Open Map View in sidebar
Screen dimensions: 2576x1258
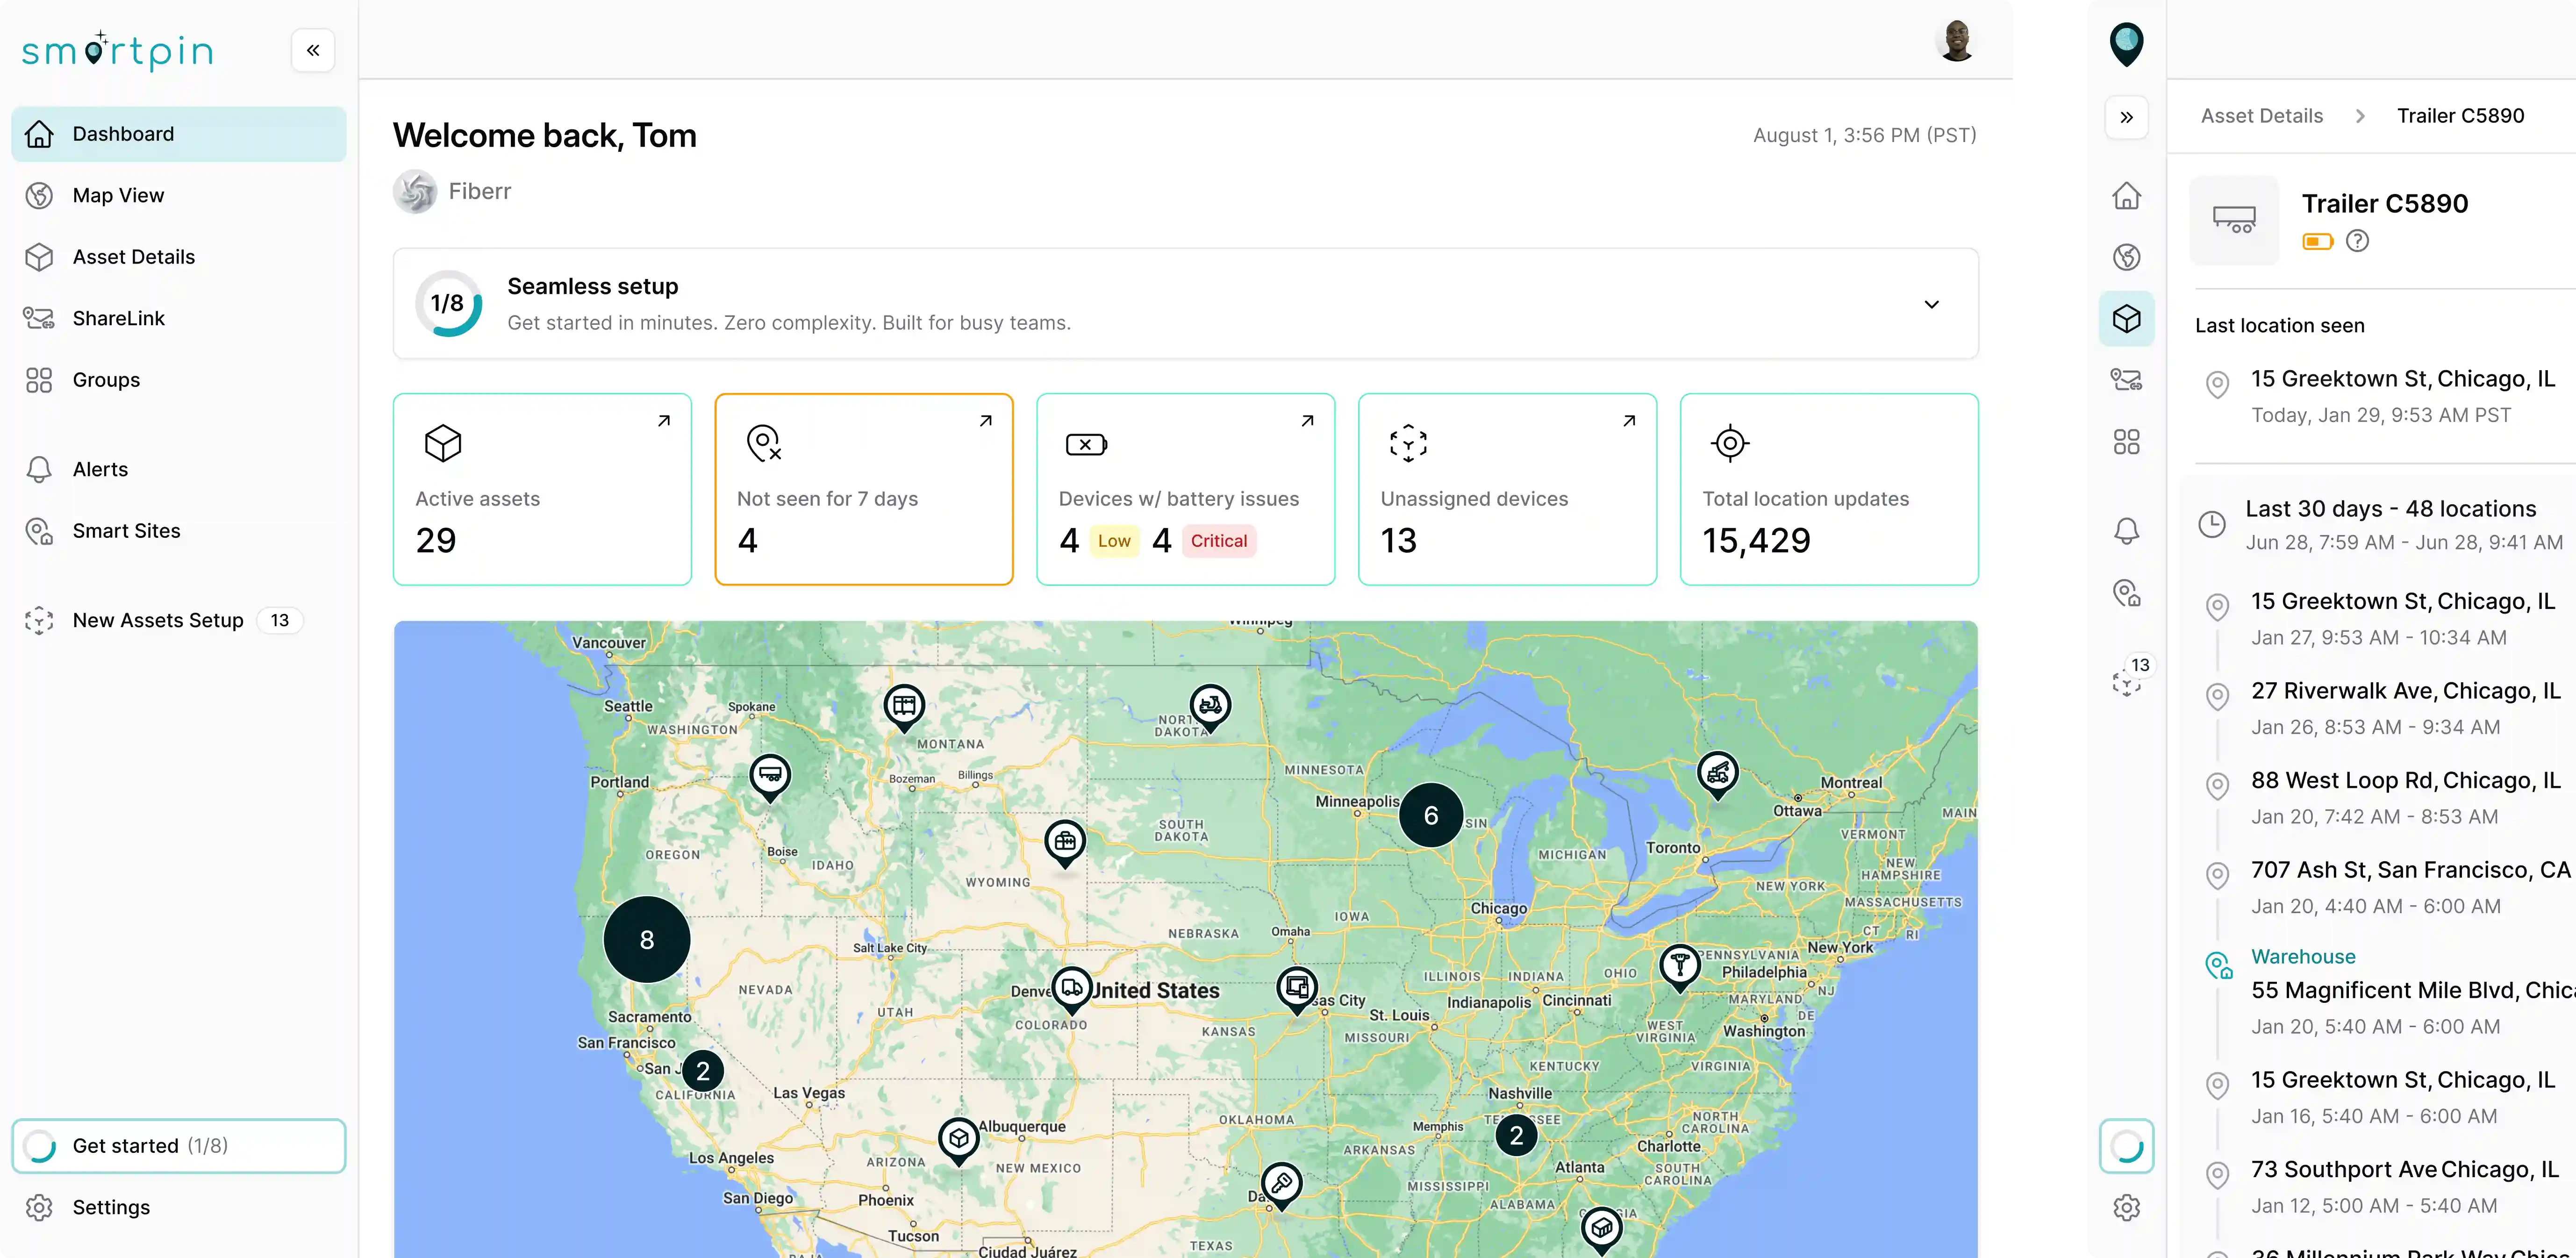click(x=118, y=195)
